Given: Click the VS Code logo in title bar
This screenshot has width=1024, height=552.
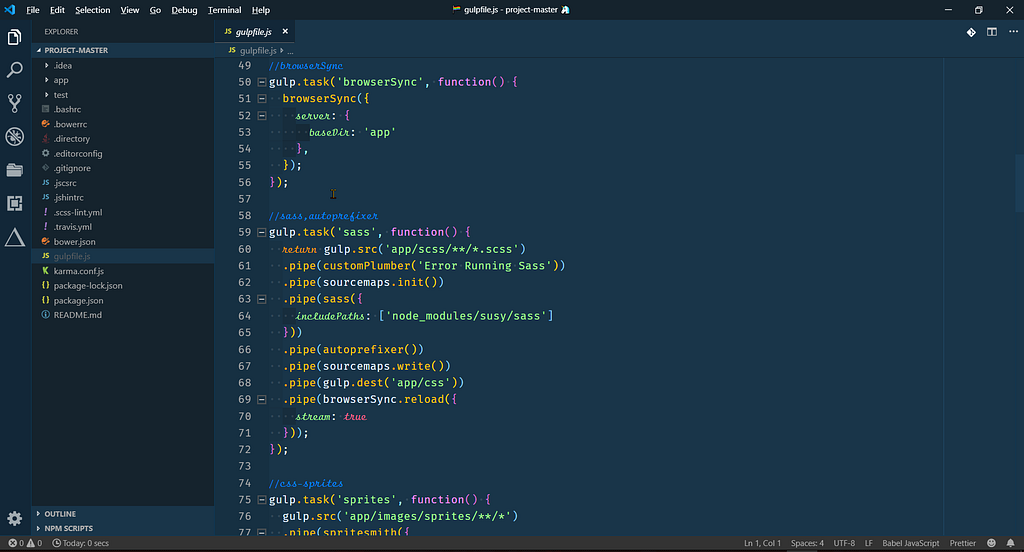Looking at the screenshot, I should [x=10, y=10].
